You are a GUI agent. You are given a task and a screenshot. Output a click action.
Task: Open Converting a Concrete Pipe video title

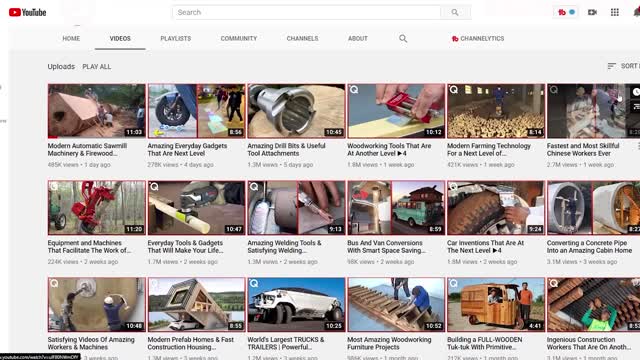pos(589,247)
